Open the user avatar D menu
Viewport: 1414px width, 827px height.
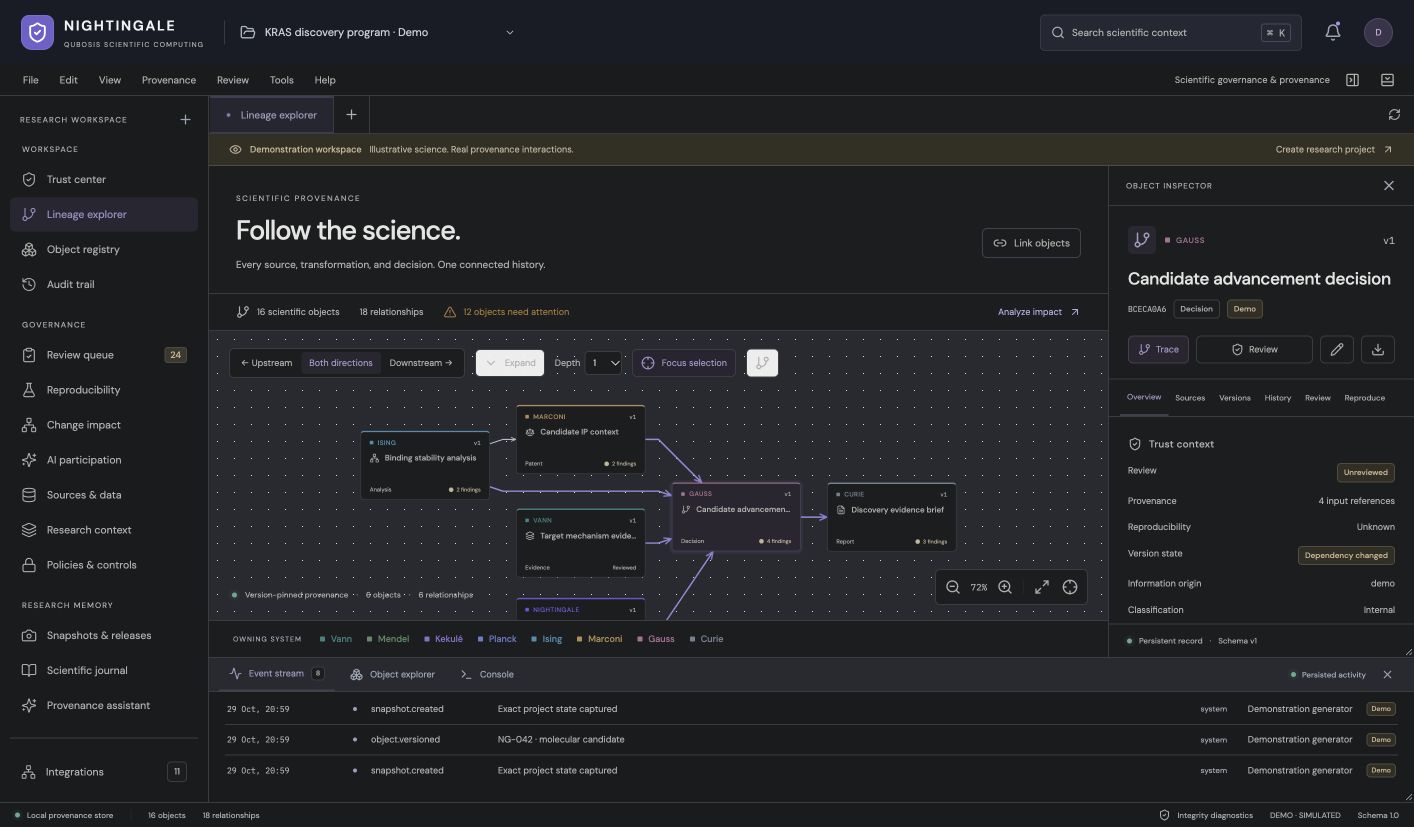coord(1378,32)
